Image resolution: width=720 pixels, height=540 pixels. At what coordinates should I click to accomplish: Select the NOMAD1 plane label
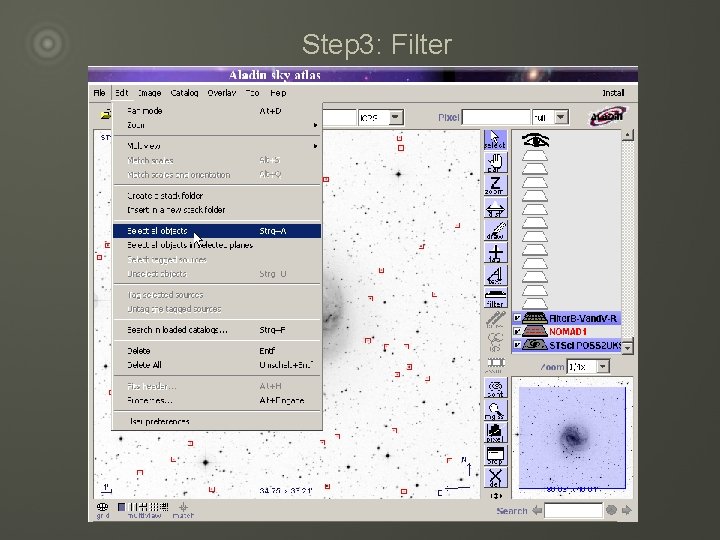pyautogui.click(x=568, y=331)
